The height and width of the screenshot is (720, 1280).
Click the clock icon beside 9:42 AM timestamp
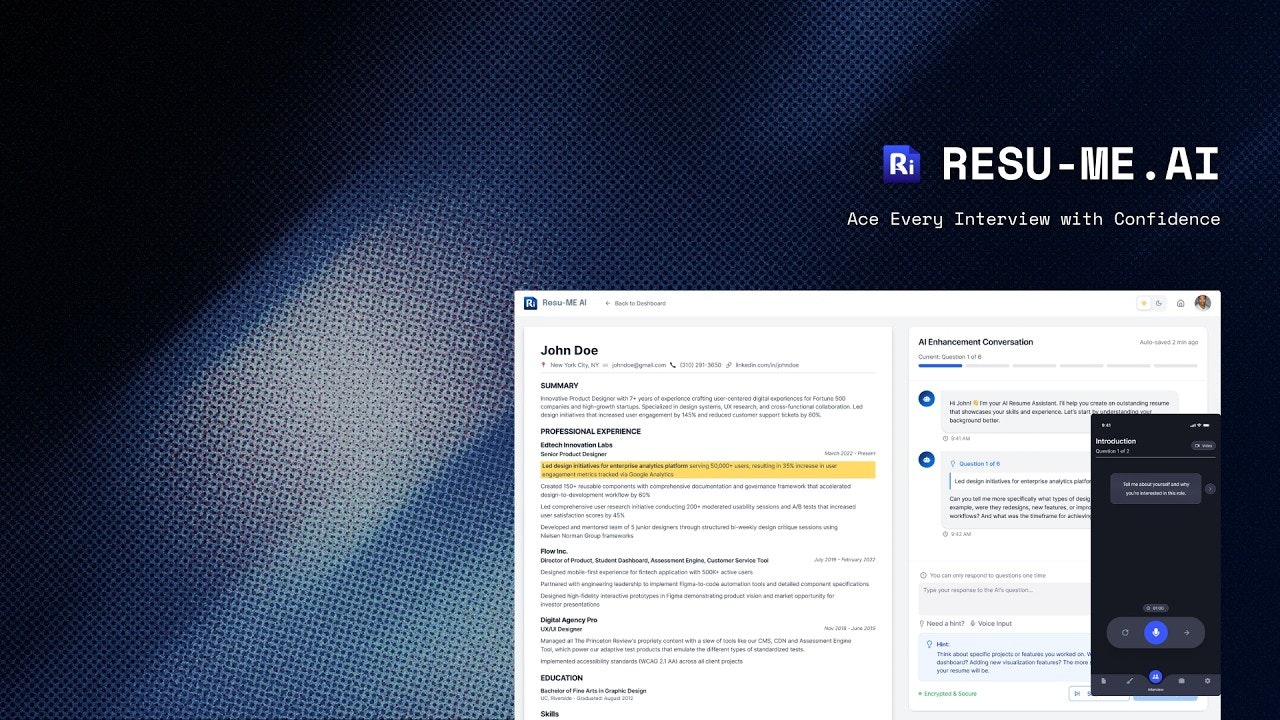point(945,534)
